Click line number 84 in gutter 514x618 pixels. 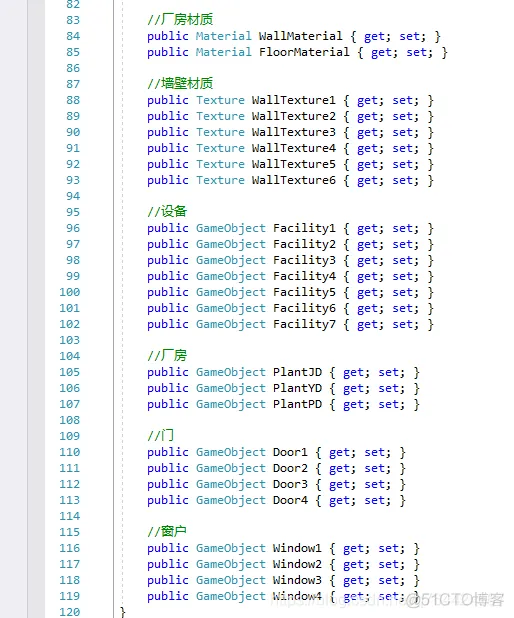click(x=73, y=36)
